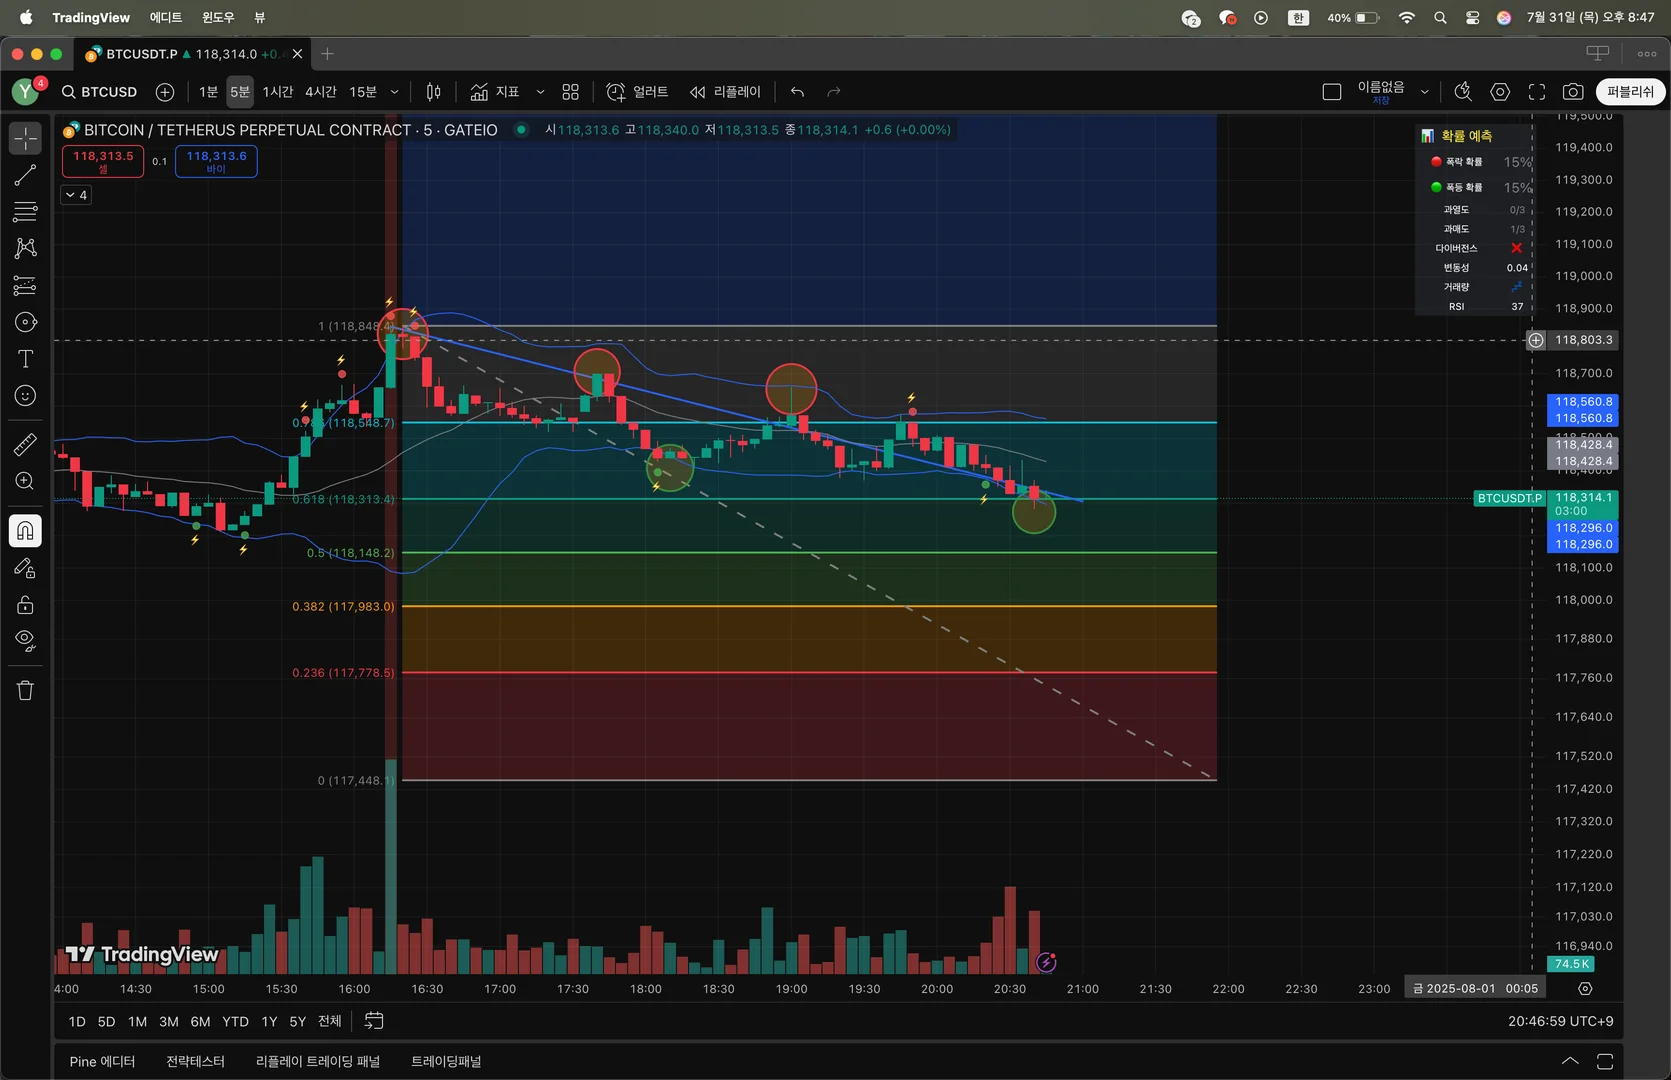The width and height of the screenshot is (1671, 1080).
Task: Open chart settings gear icon
Action: tap(1500, 92)
